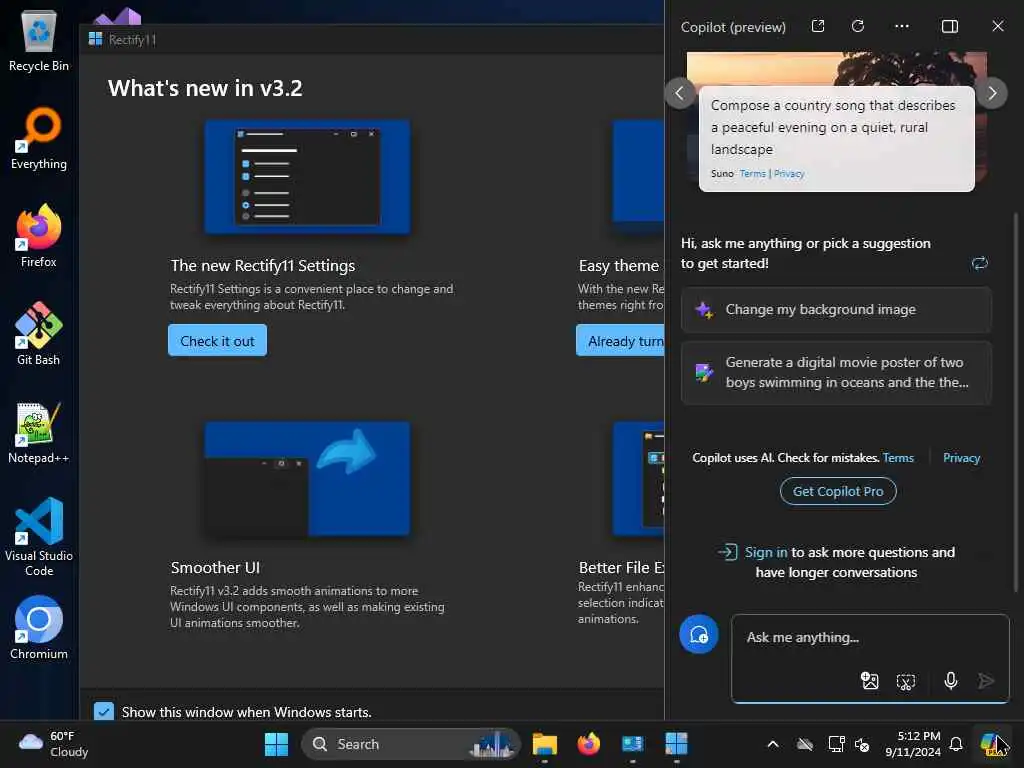Open Copilot Terms link near disclaimer

click(x=898, y=458)
